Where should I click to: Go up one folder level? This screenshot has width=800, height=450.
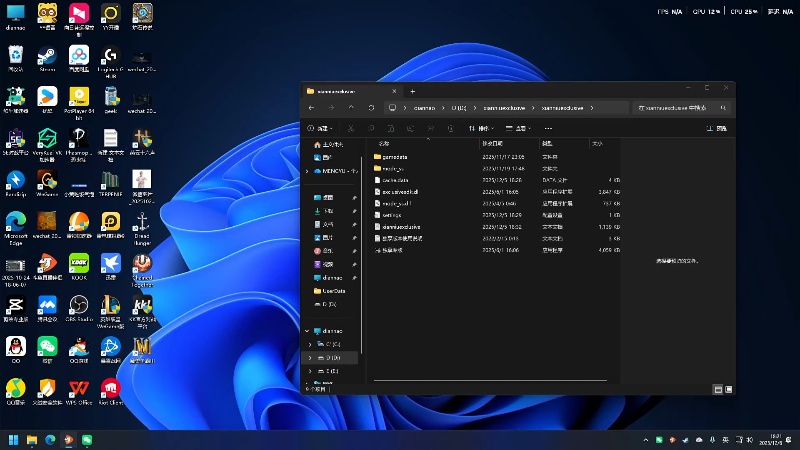tap(350, 107)
